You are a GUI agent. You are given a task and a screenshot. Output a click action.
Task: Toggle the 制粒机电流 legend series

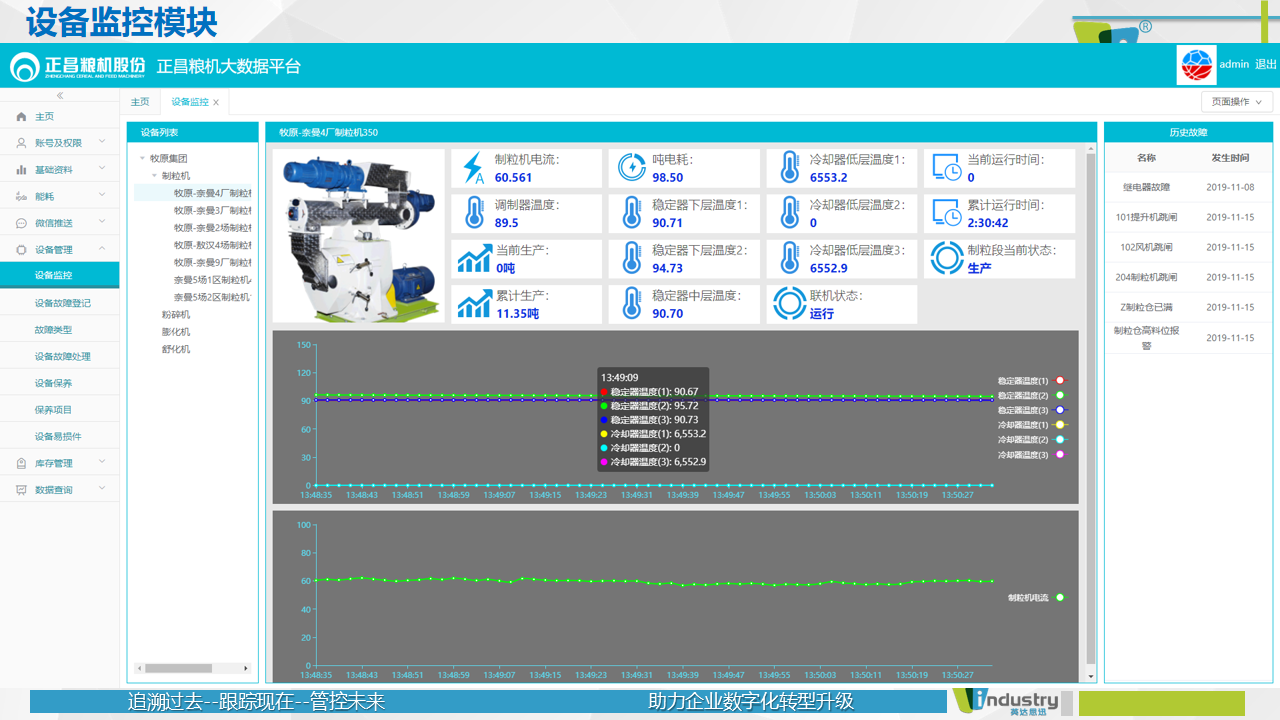(x=1036, y=597)
